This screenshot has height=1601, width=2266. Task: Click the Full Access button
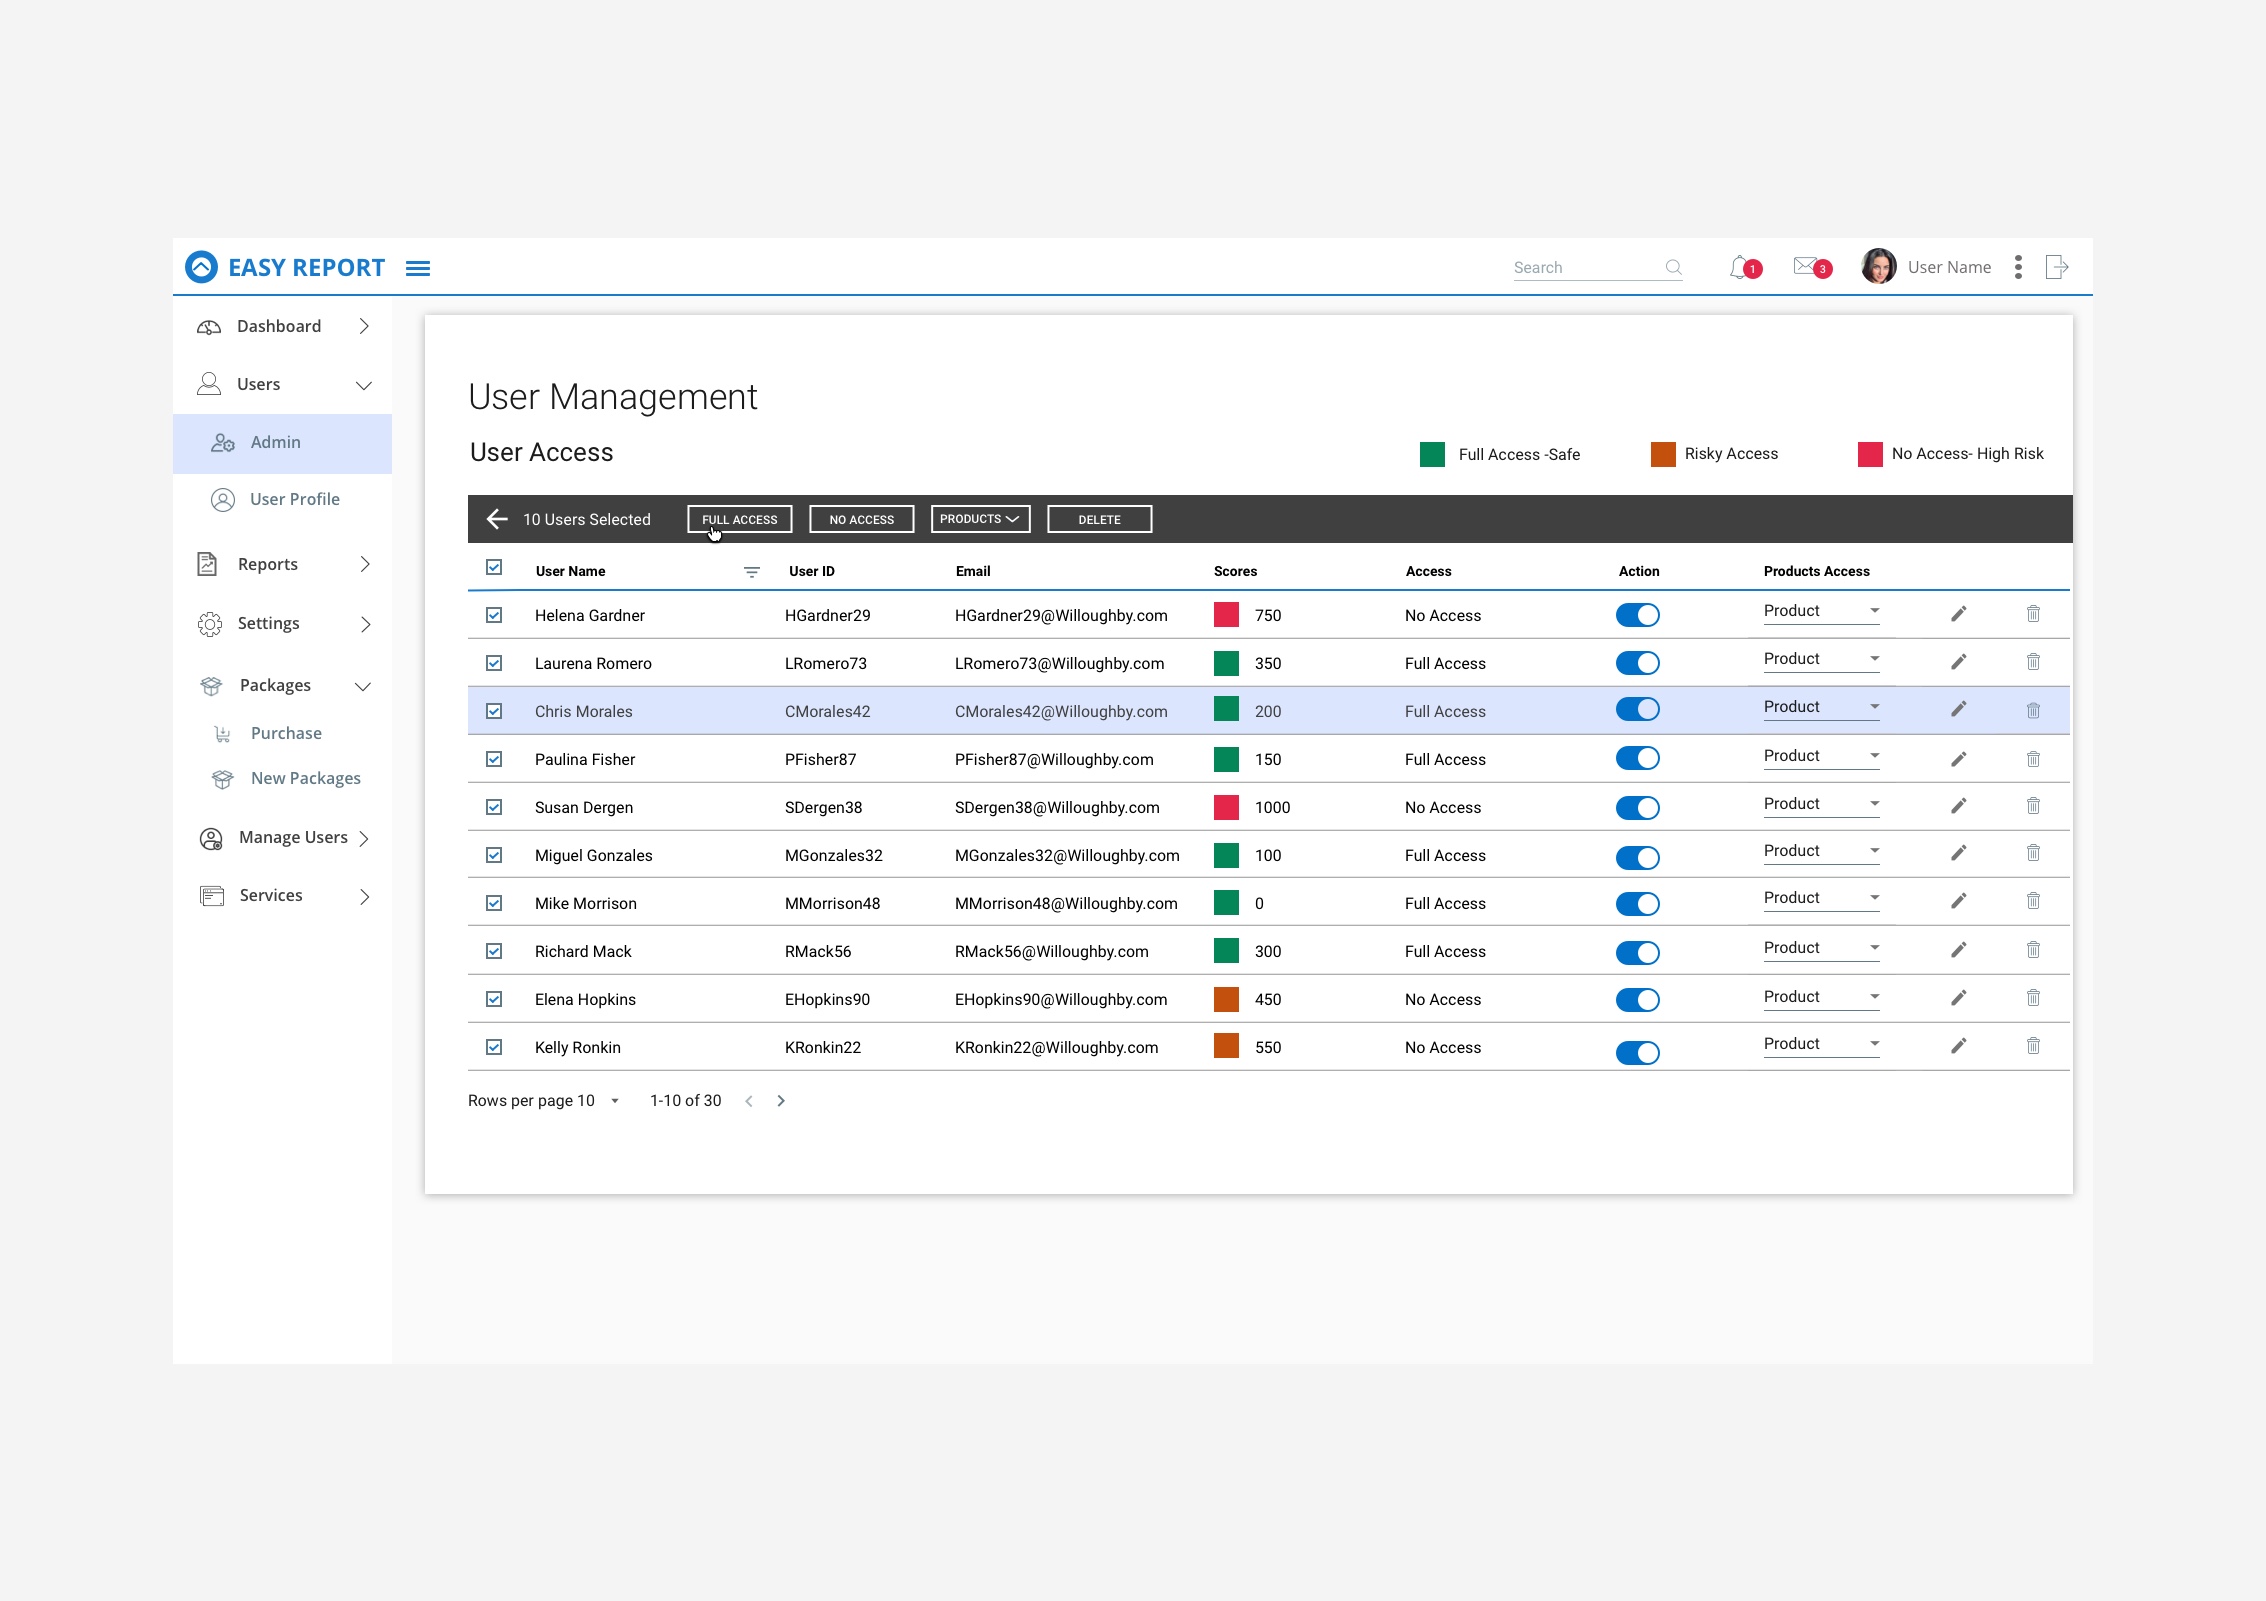(x=740, y=519)
